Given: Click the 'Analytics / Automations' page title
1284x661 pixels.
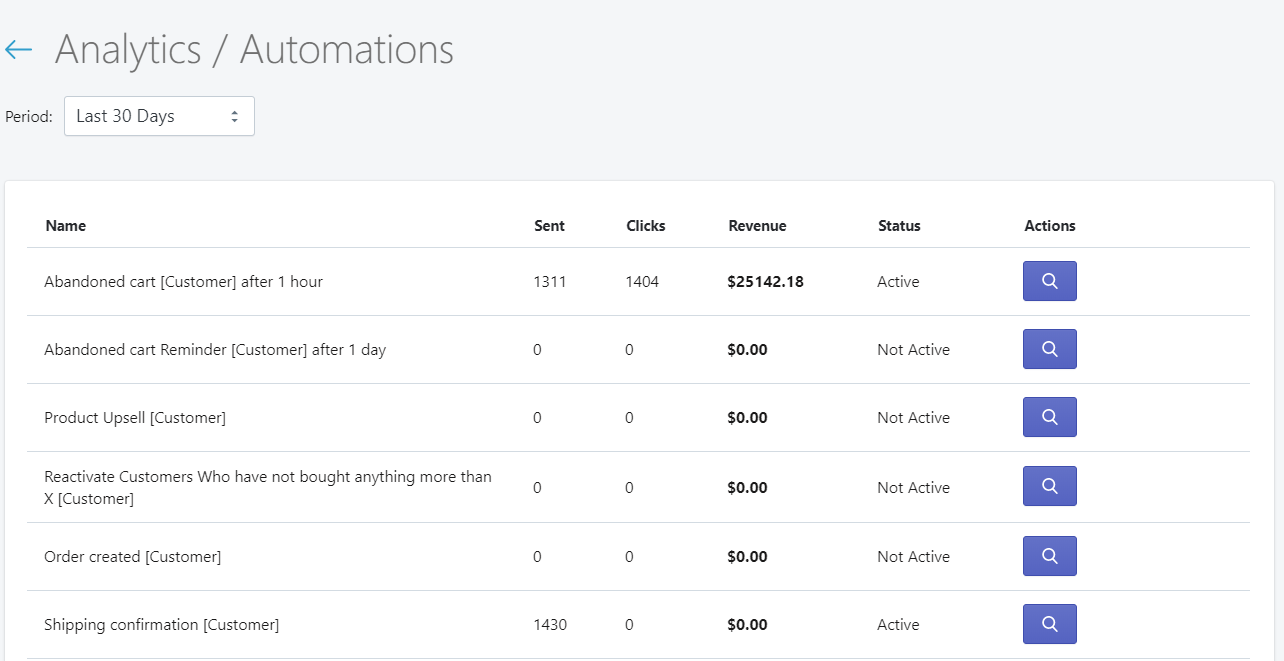Looking at the screenshot, I should (x=254, y=50).
